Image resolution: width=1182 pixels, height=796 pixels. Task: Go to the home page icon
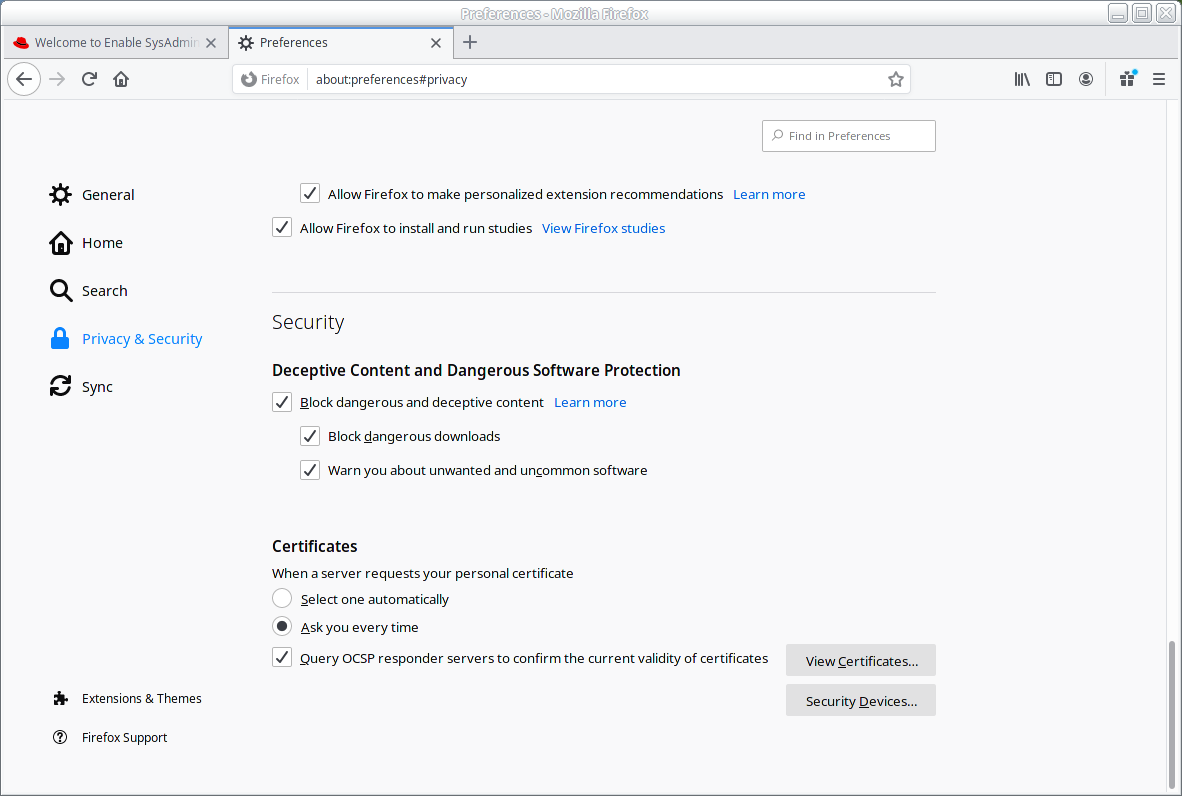[x=121, y=79]
